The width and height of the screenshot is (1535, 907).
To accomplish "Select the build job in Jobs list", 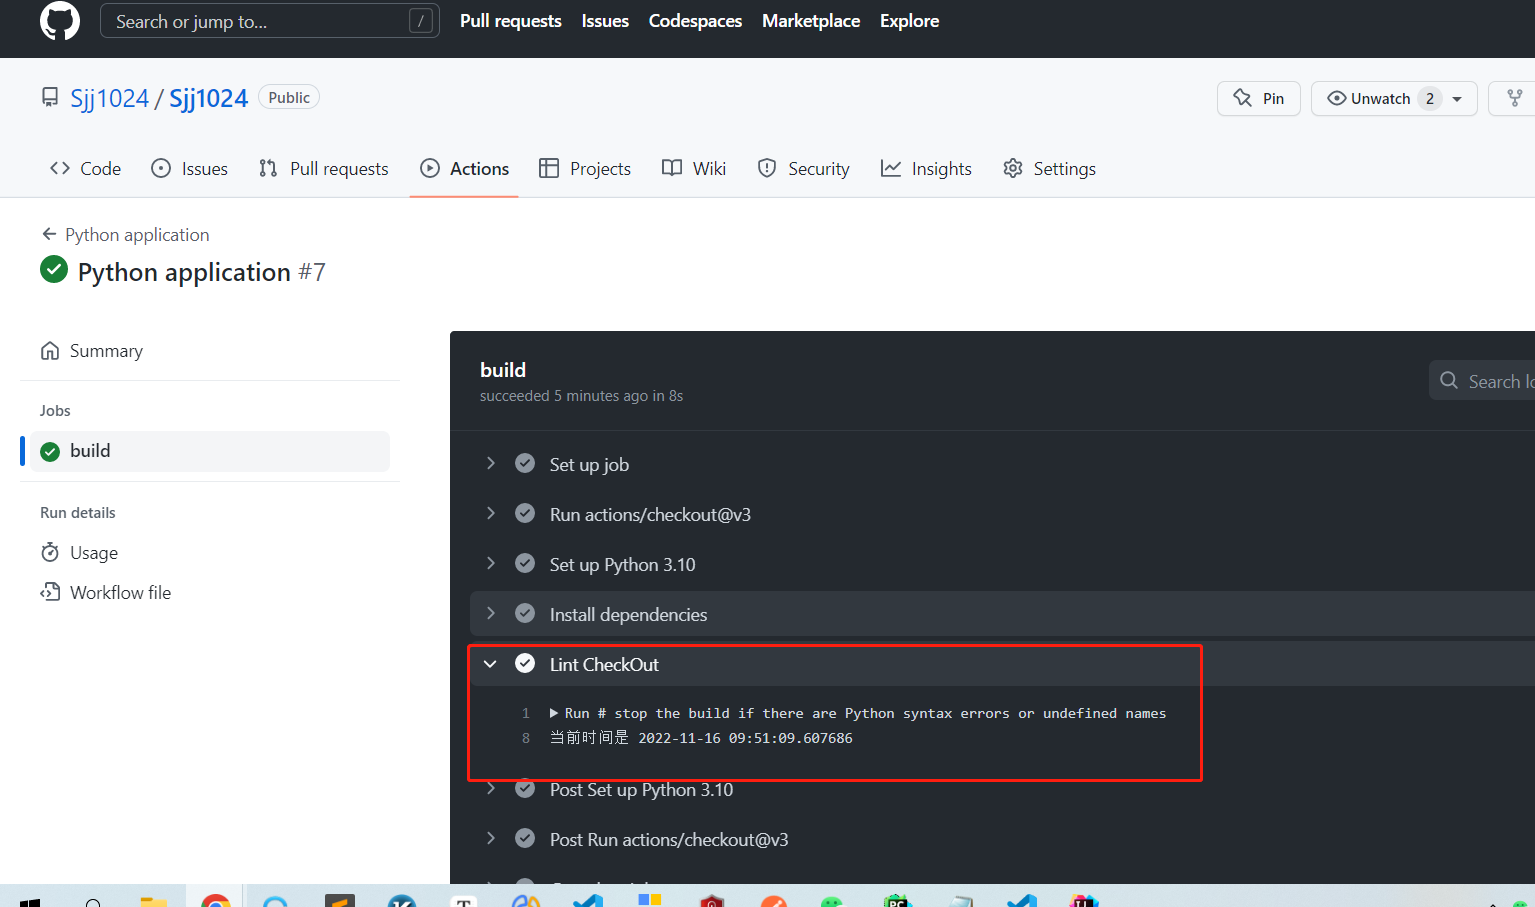I will [90, 450].
